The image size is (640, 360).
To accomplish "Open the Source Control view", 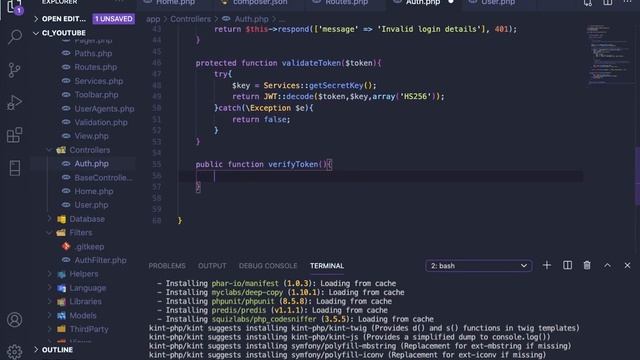I will tap(15, 70).
